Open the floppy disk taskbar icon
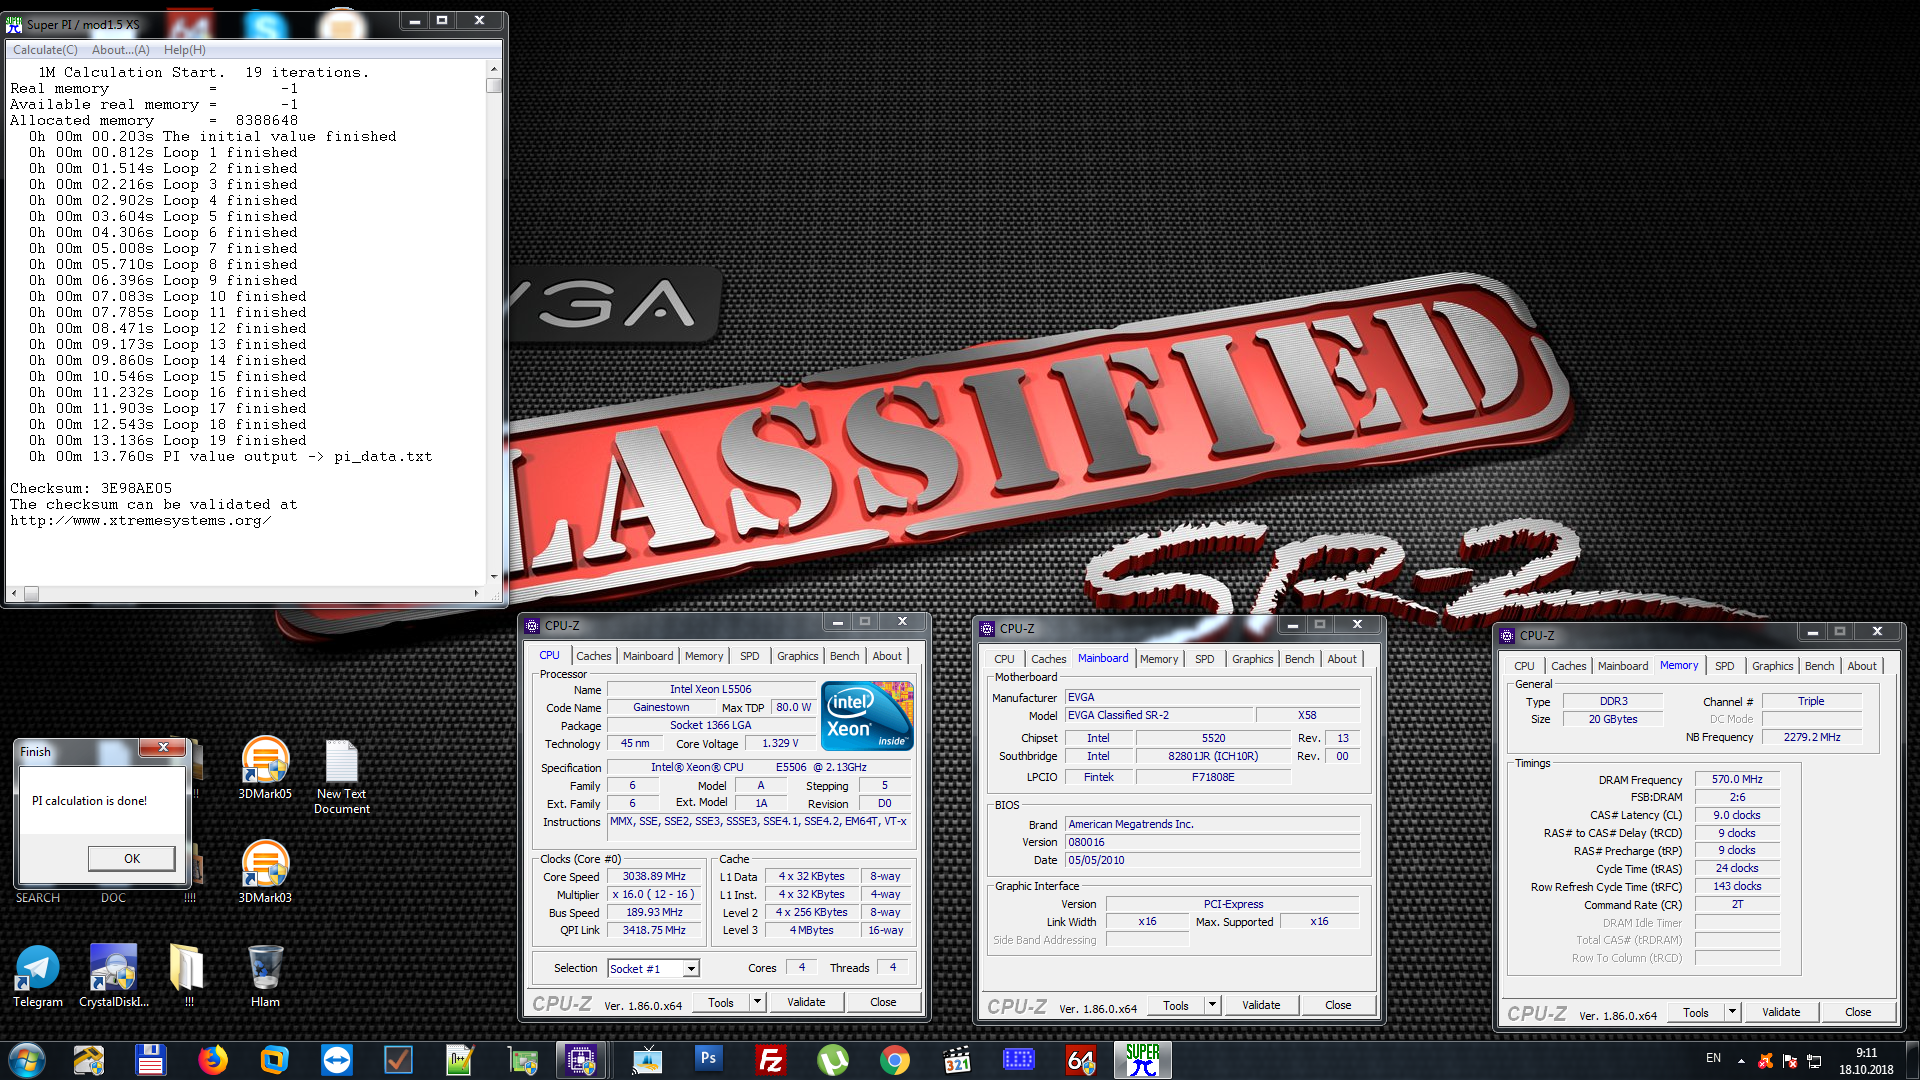This screenshot has height=1080, width=1920. [x=150, y=1060]
